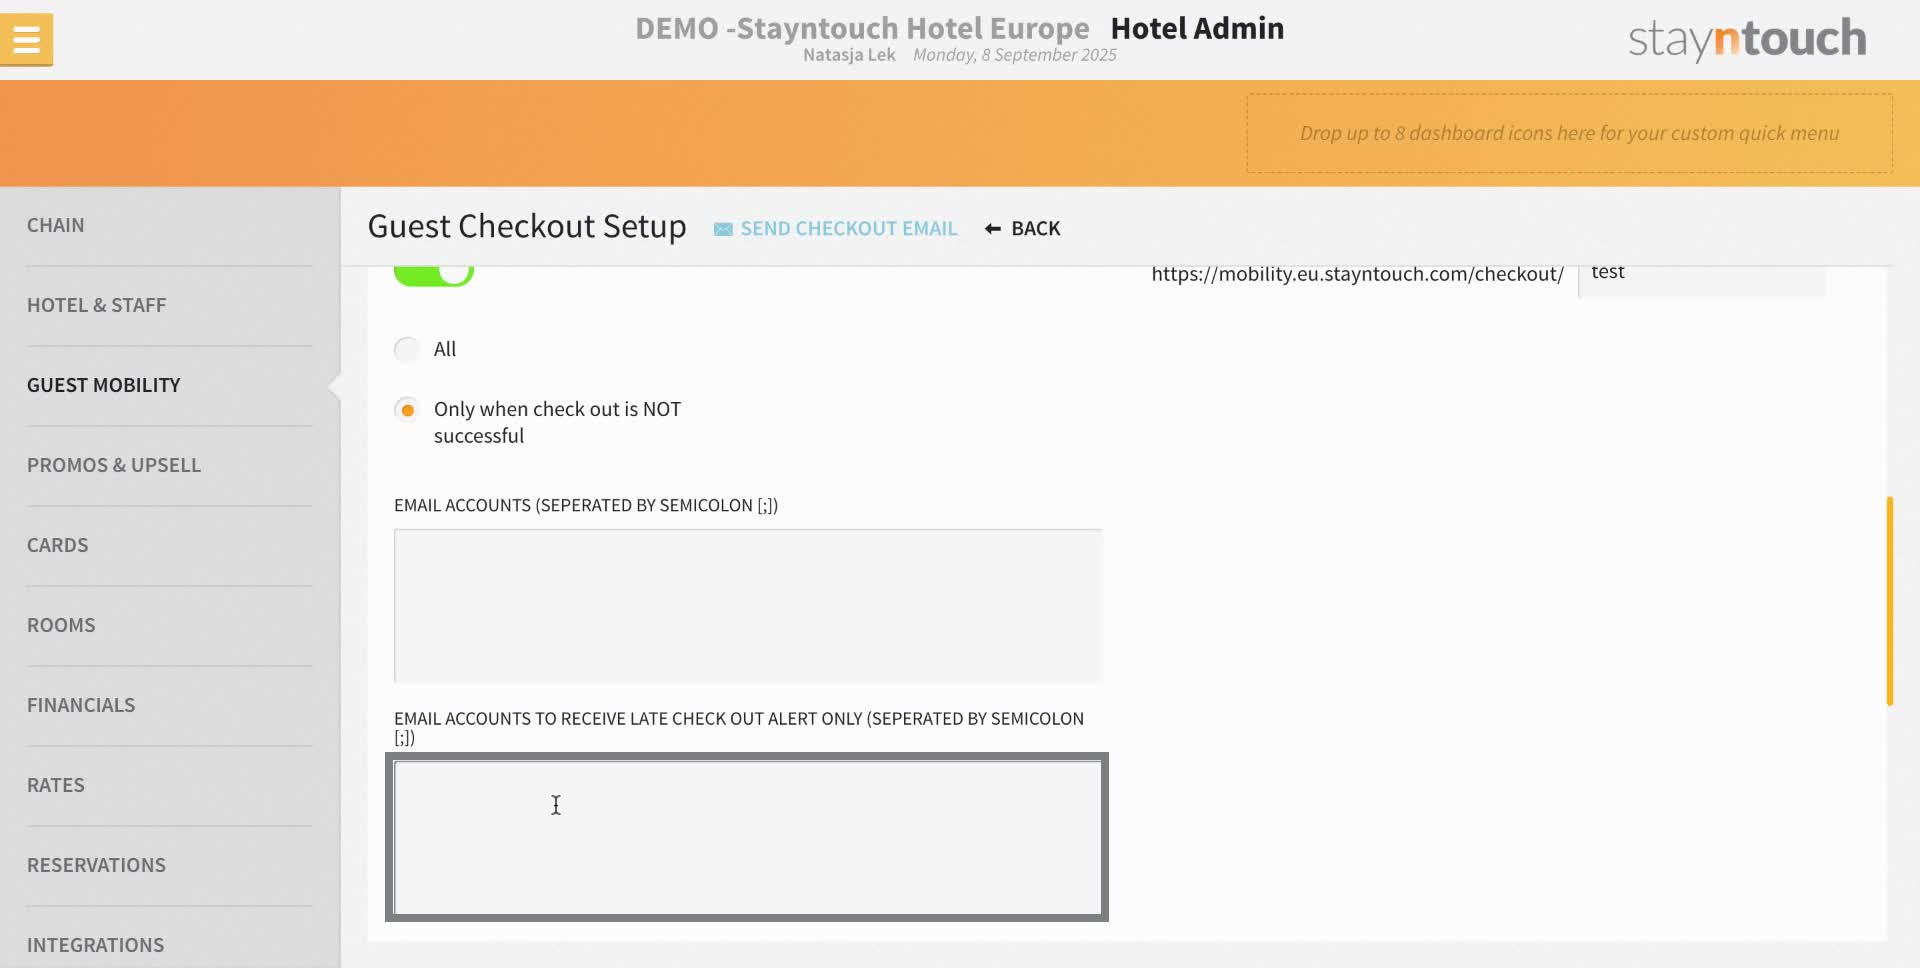The height and width of the screenshot is (968, 1920).
Task: Choose Only when check out is NOT successful
Action: coord(407,409)
